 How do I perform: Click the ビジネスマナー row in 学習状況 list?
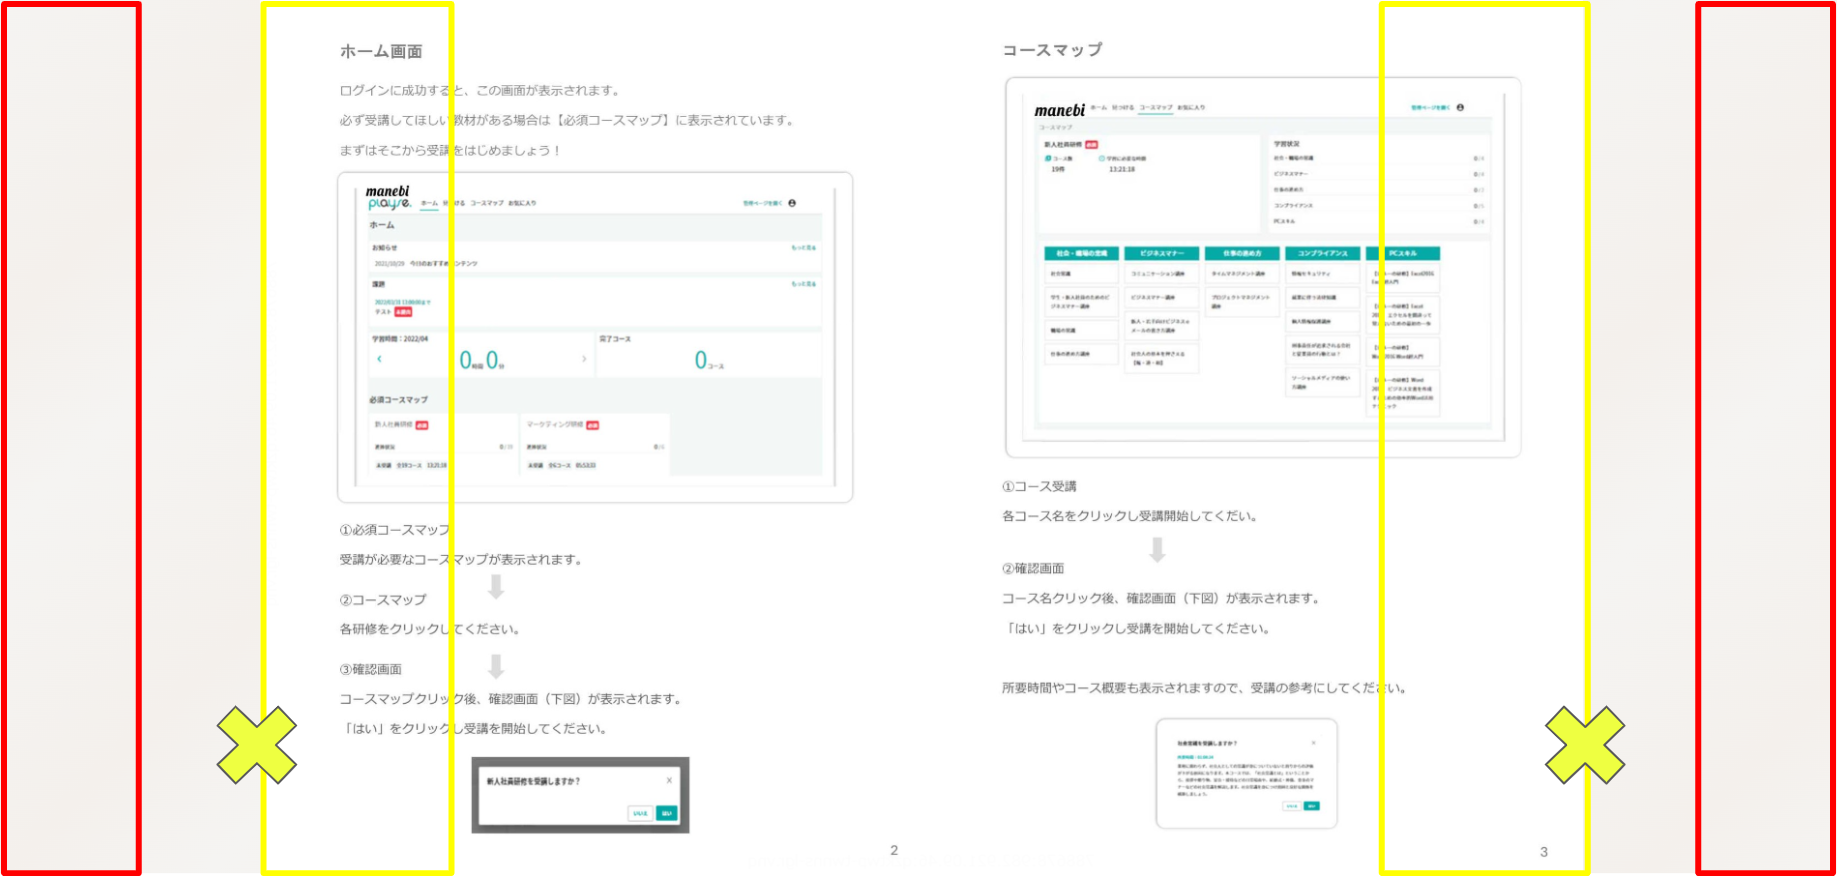(1379, 174)
